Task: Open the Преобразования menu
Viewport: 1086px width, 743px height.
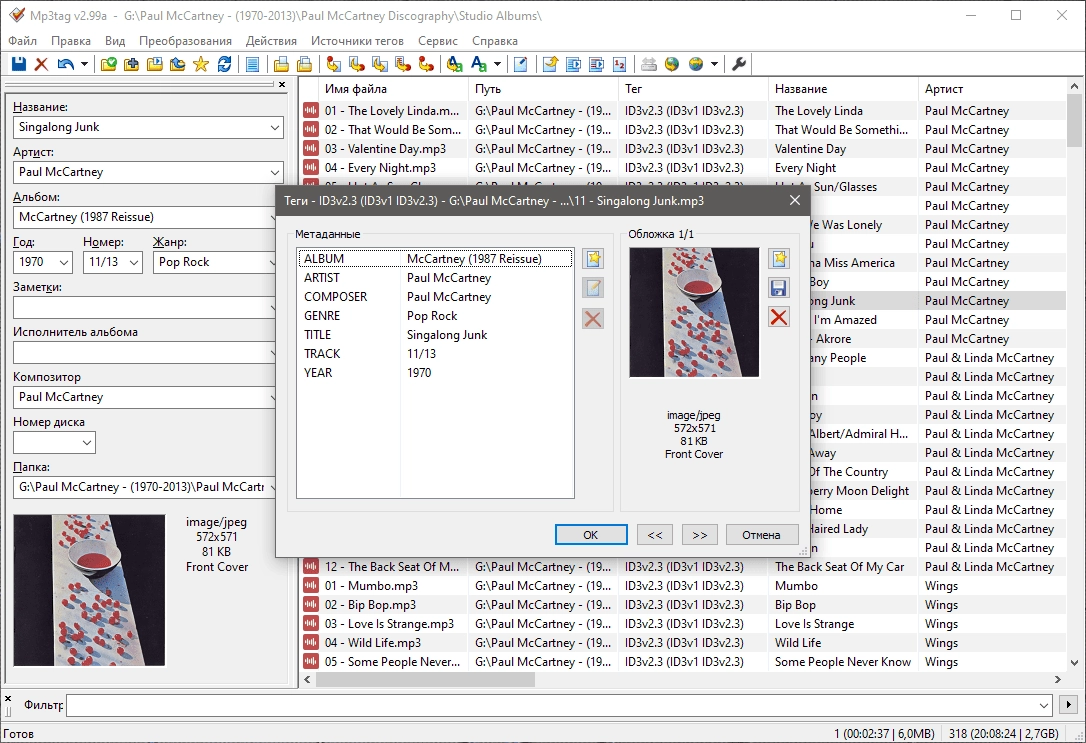Action: tap(186, 41)
